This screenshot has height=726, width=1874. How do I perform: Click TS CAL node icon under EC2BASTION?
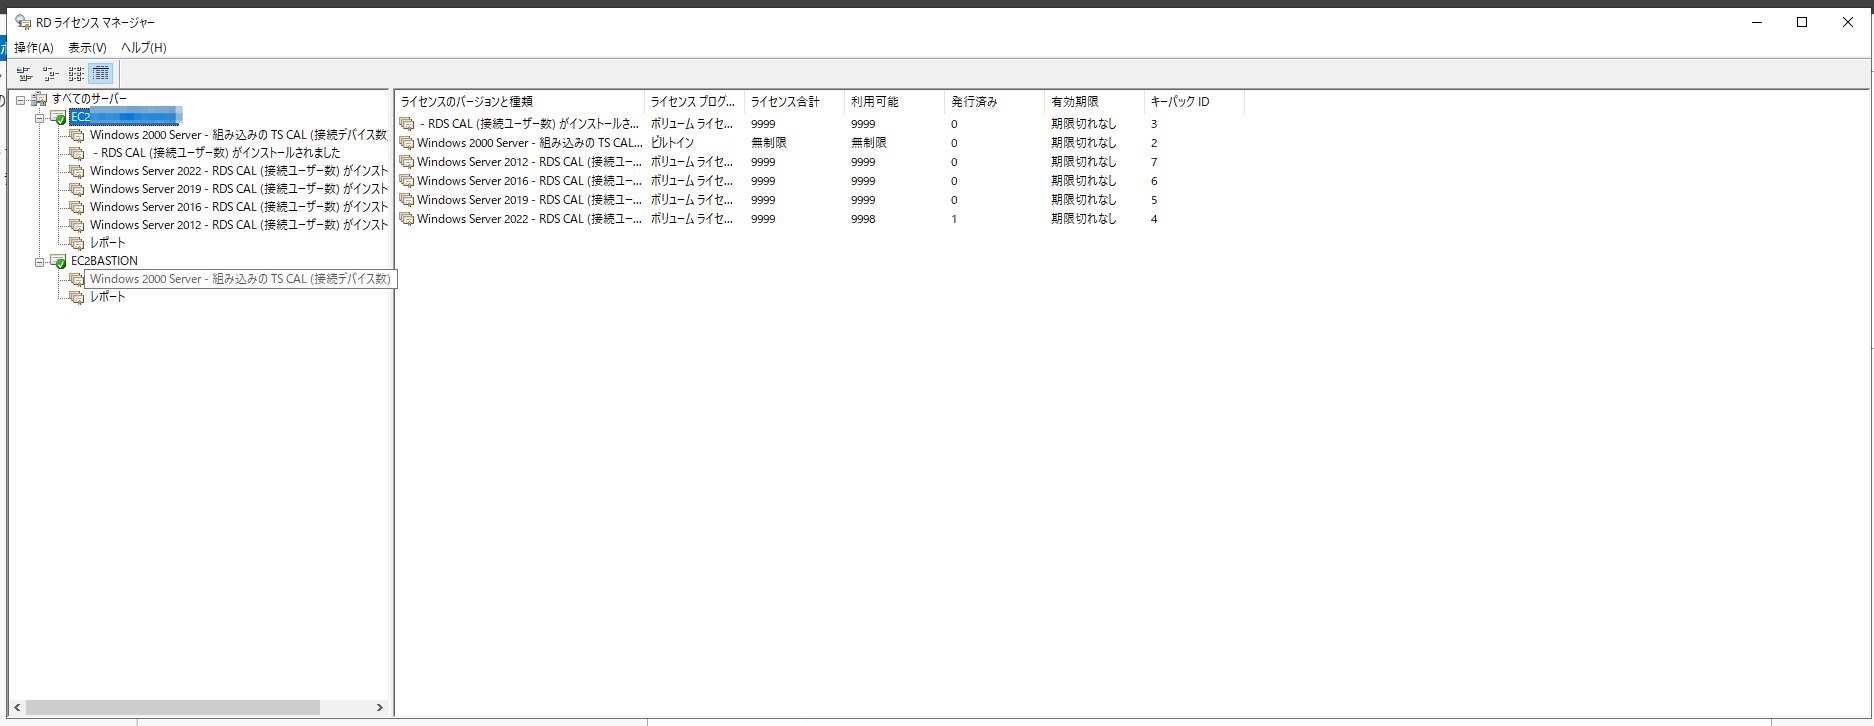point(77,279)
